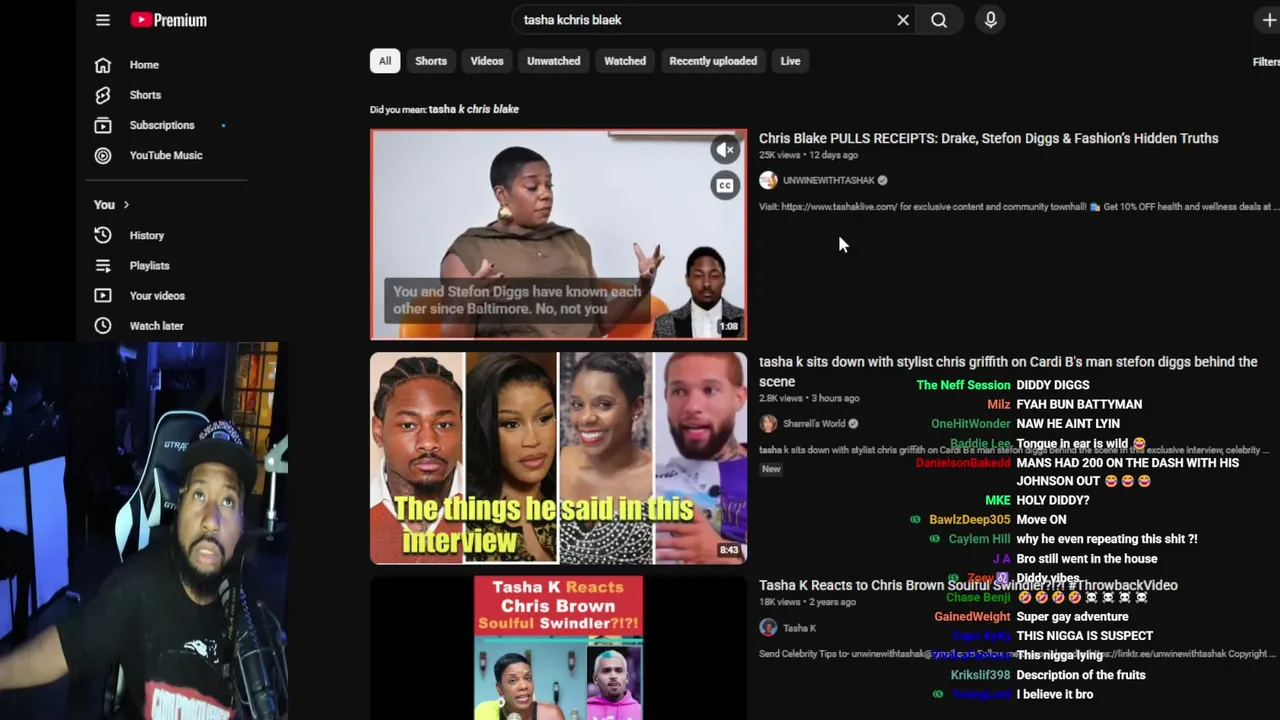This screenshot has height=720, width=1280.
Task: Click chat message 'FYAH BUN BATTYMAN'
Action: (1079, 404)
